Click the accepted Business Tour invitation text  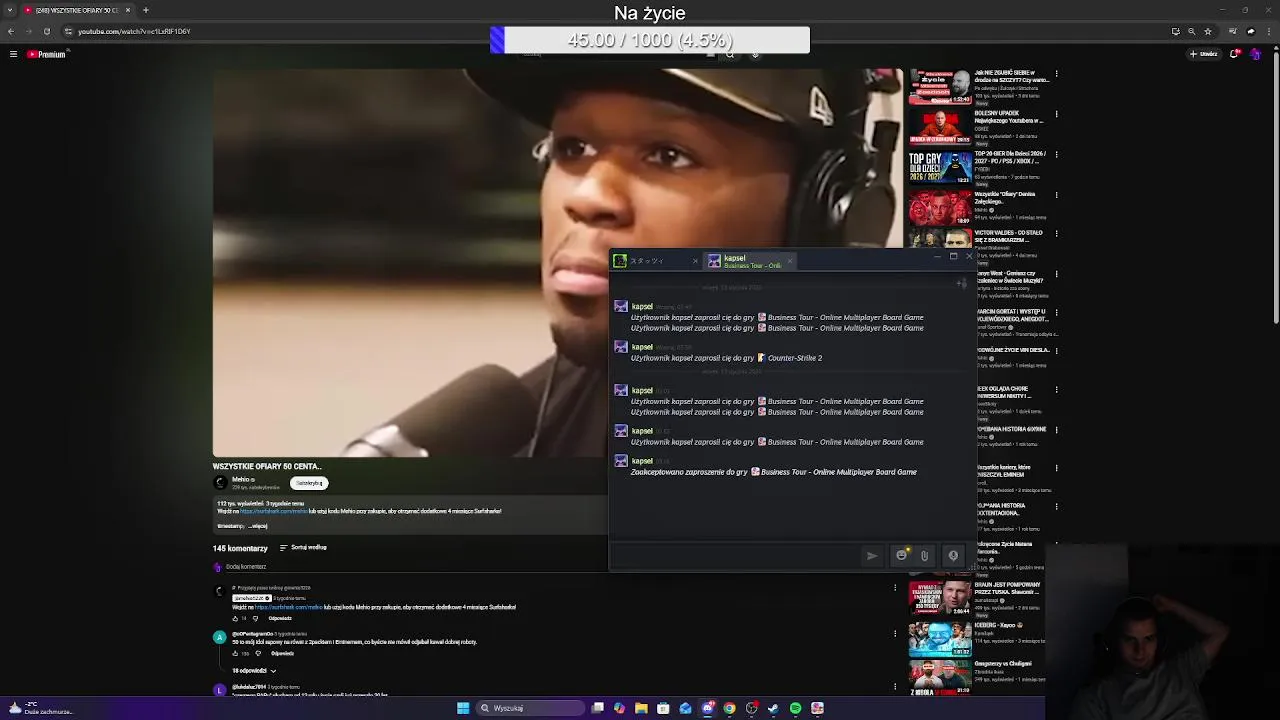(773, 472)
